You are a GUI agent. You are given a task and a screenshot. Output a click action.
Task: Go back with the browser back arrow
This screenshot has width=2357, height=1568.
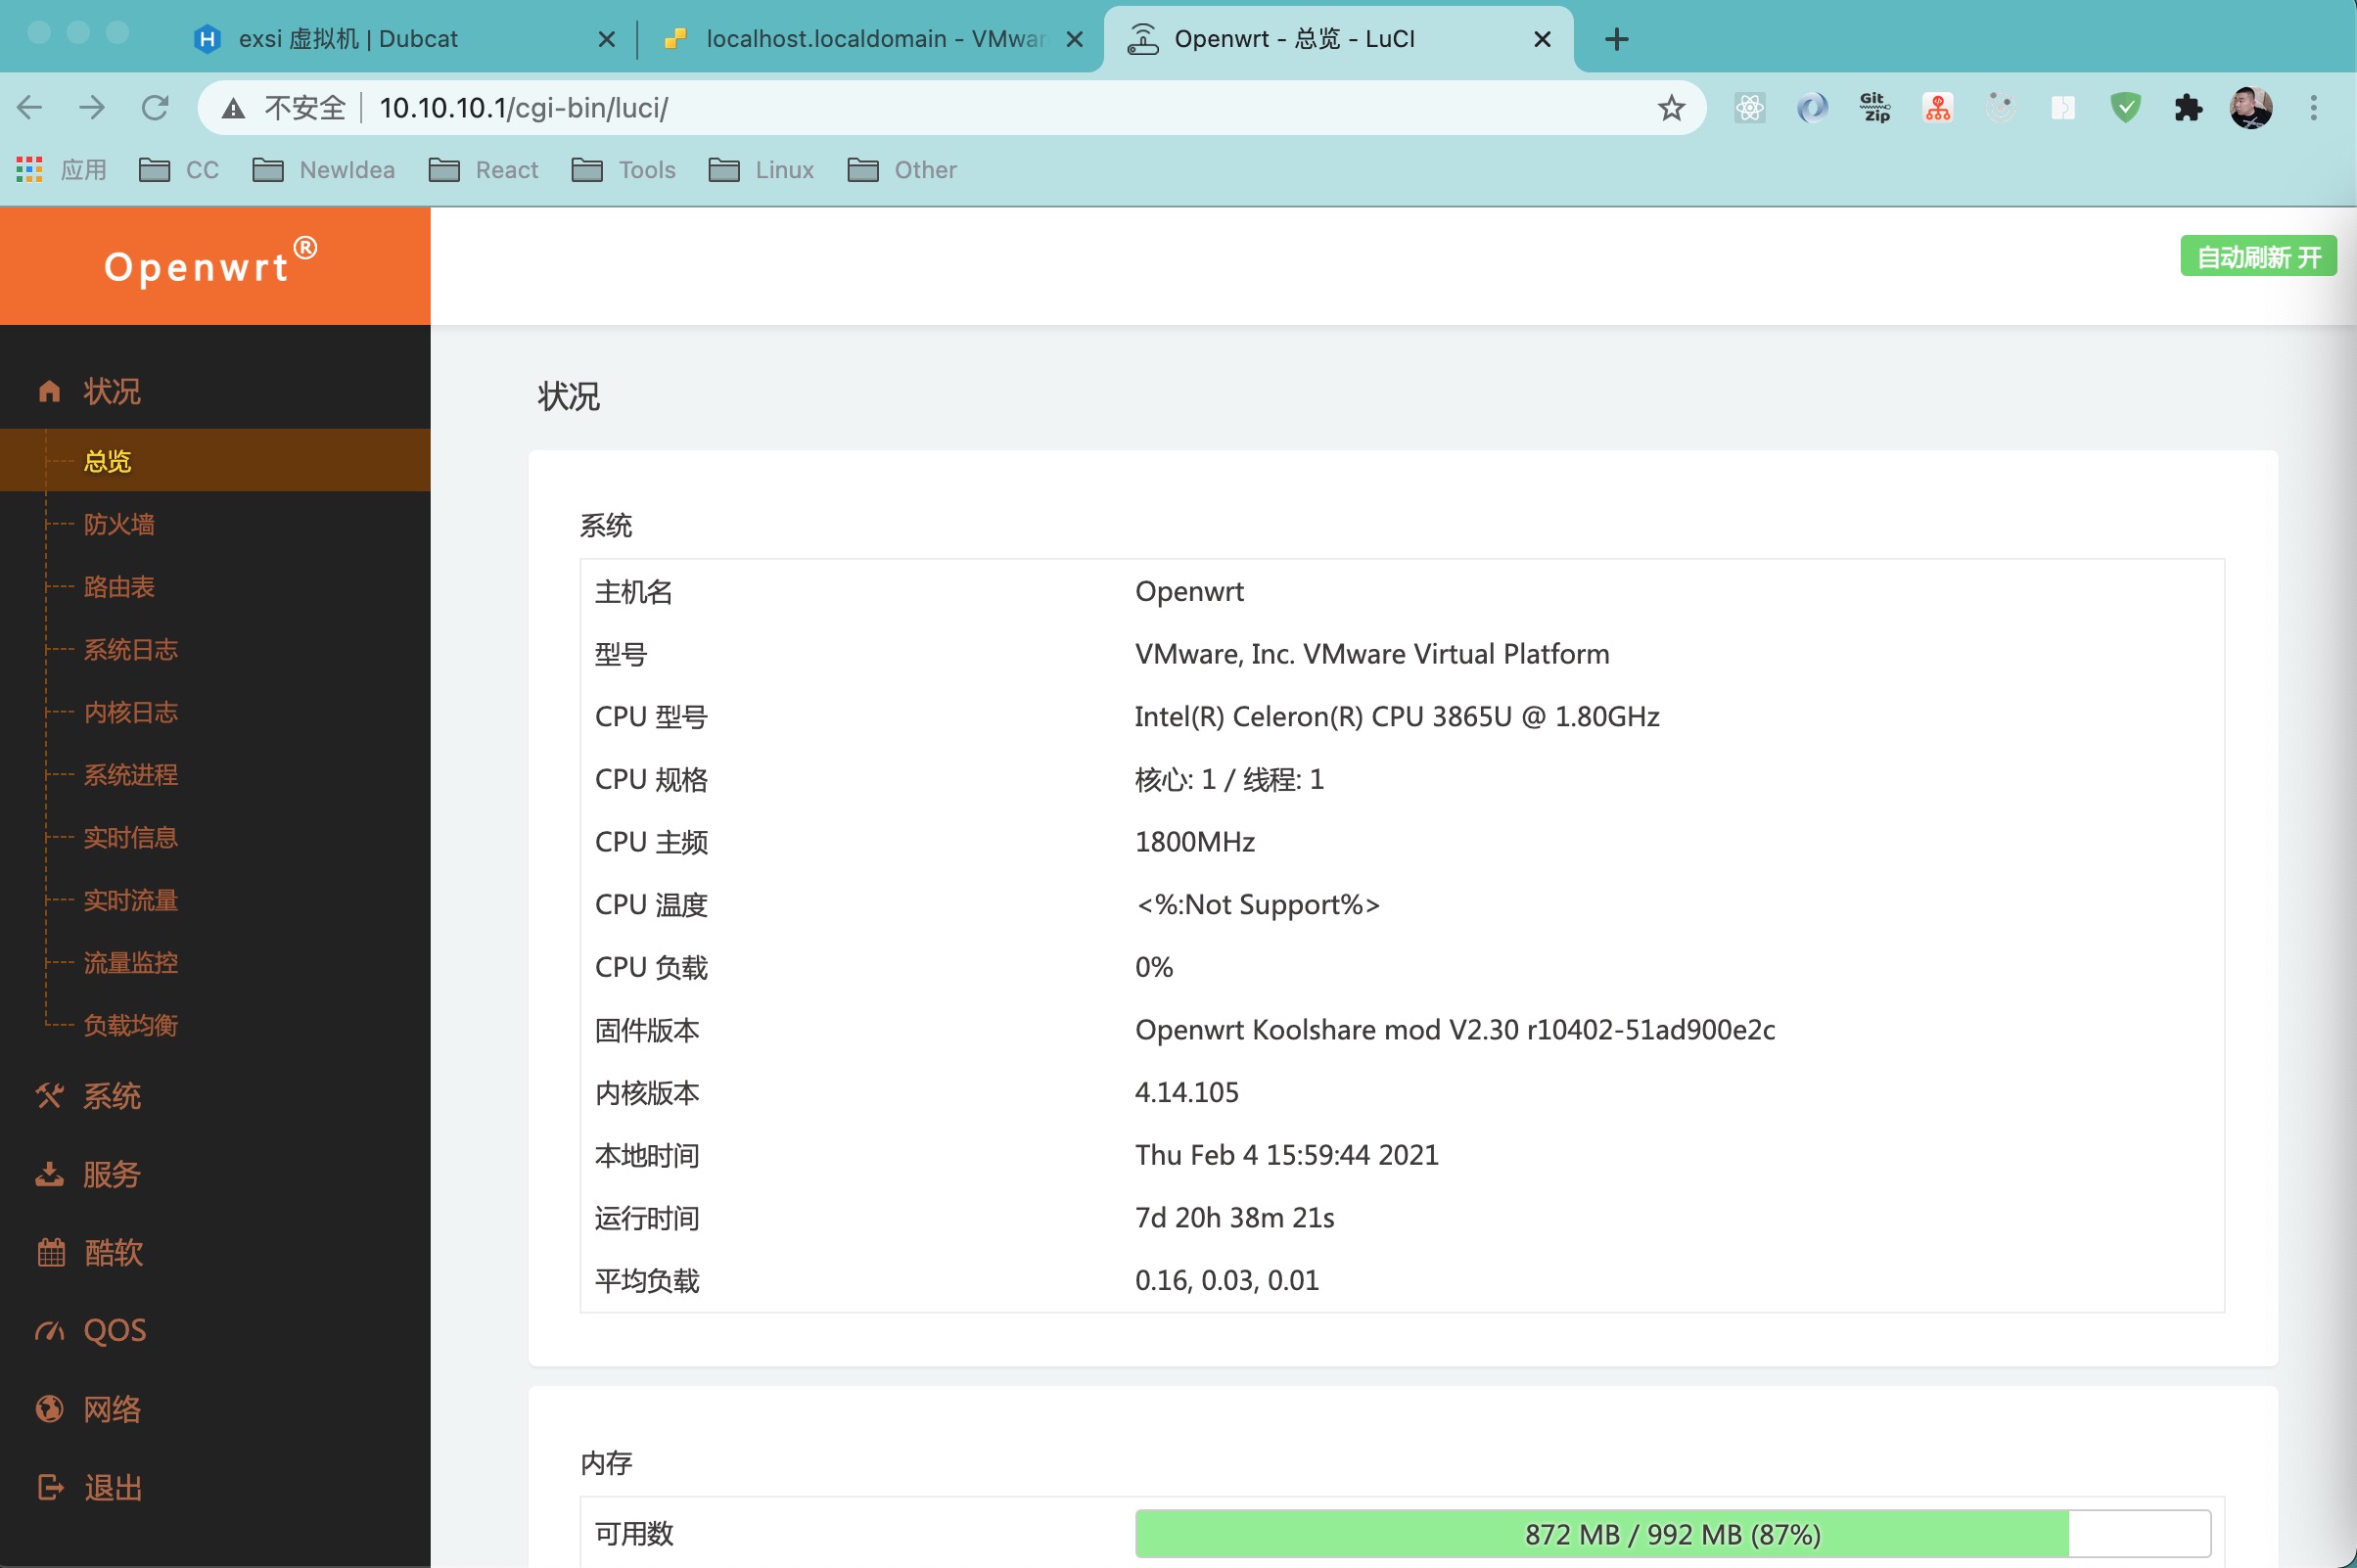[x=30, y=107]
